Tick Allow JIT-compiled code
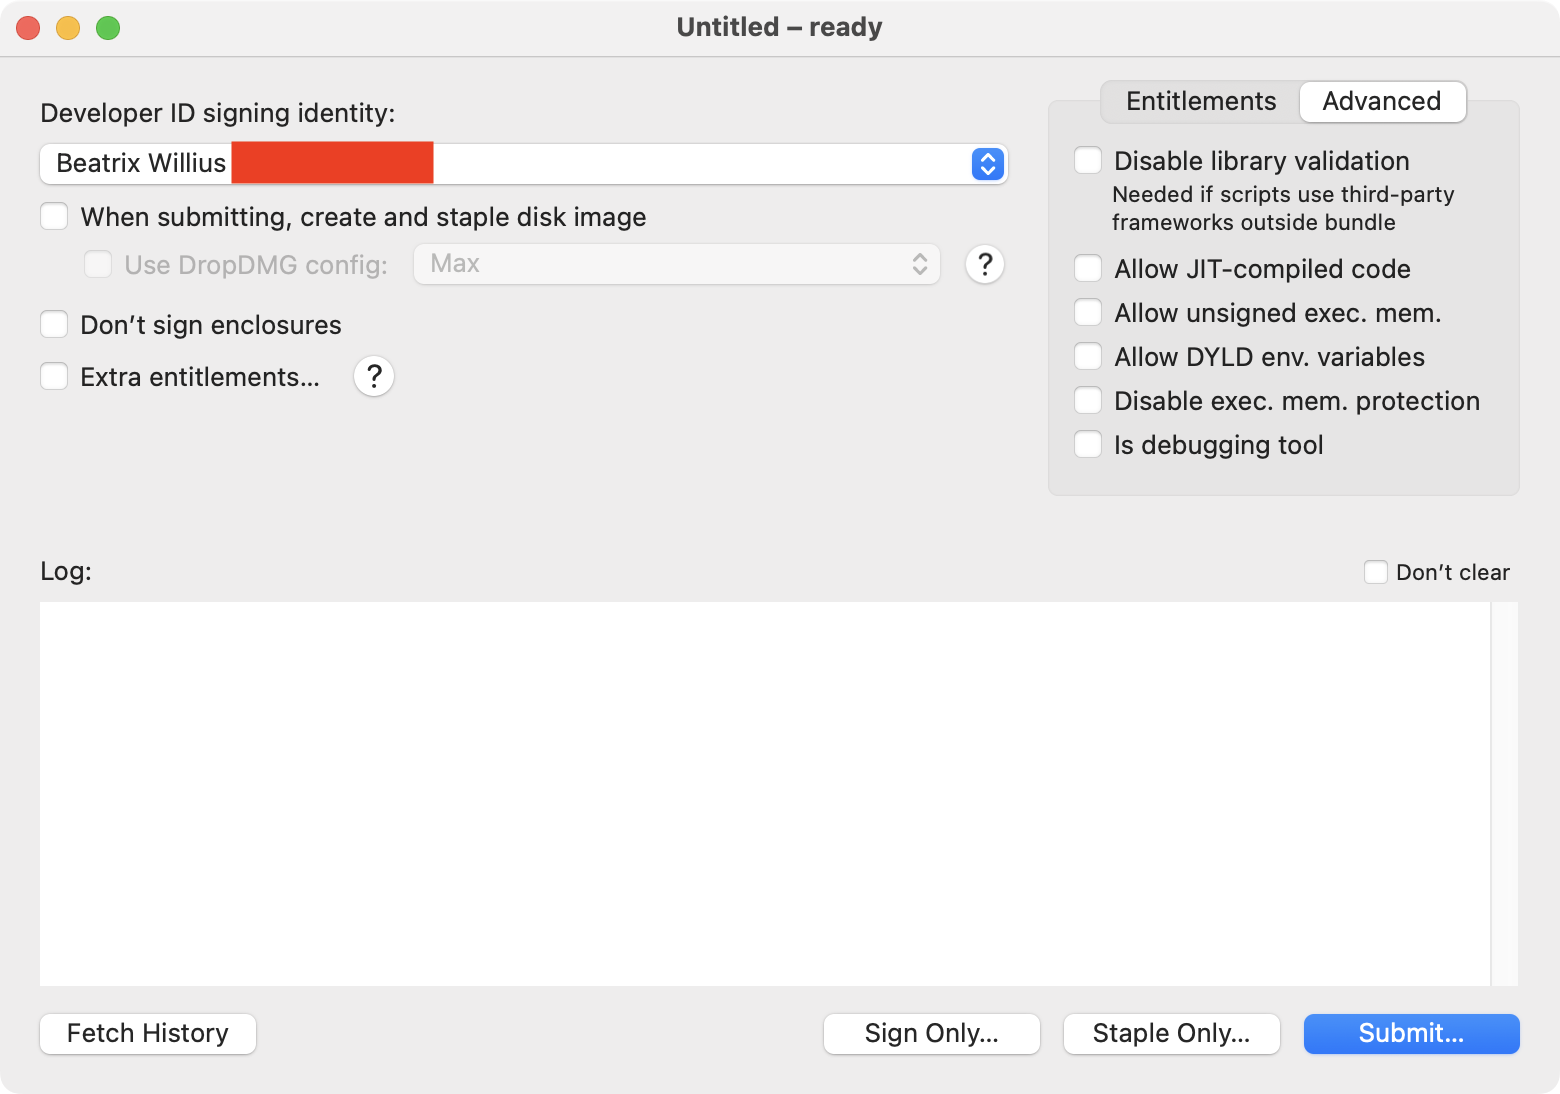The height and width of the screenshot is (1094, 1560). 1088,269
